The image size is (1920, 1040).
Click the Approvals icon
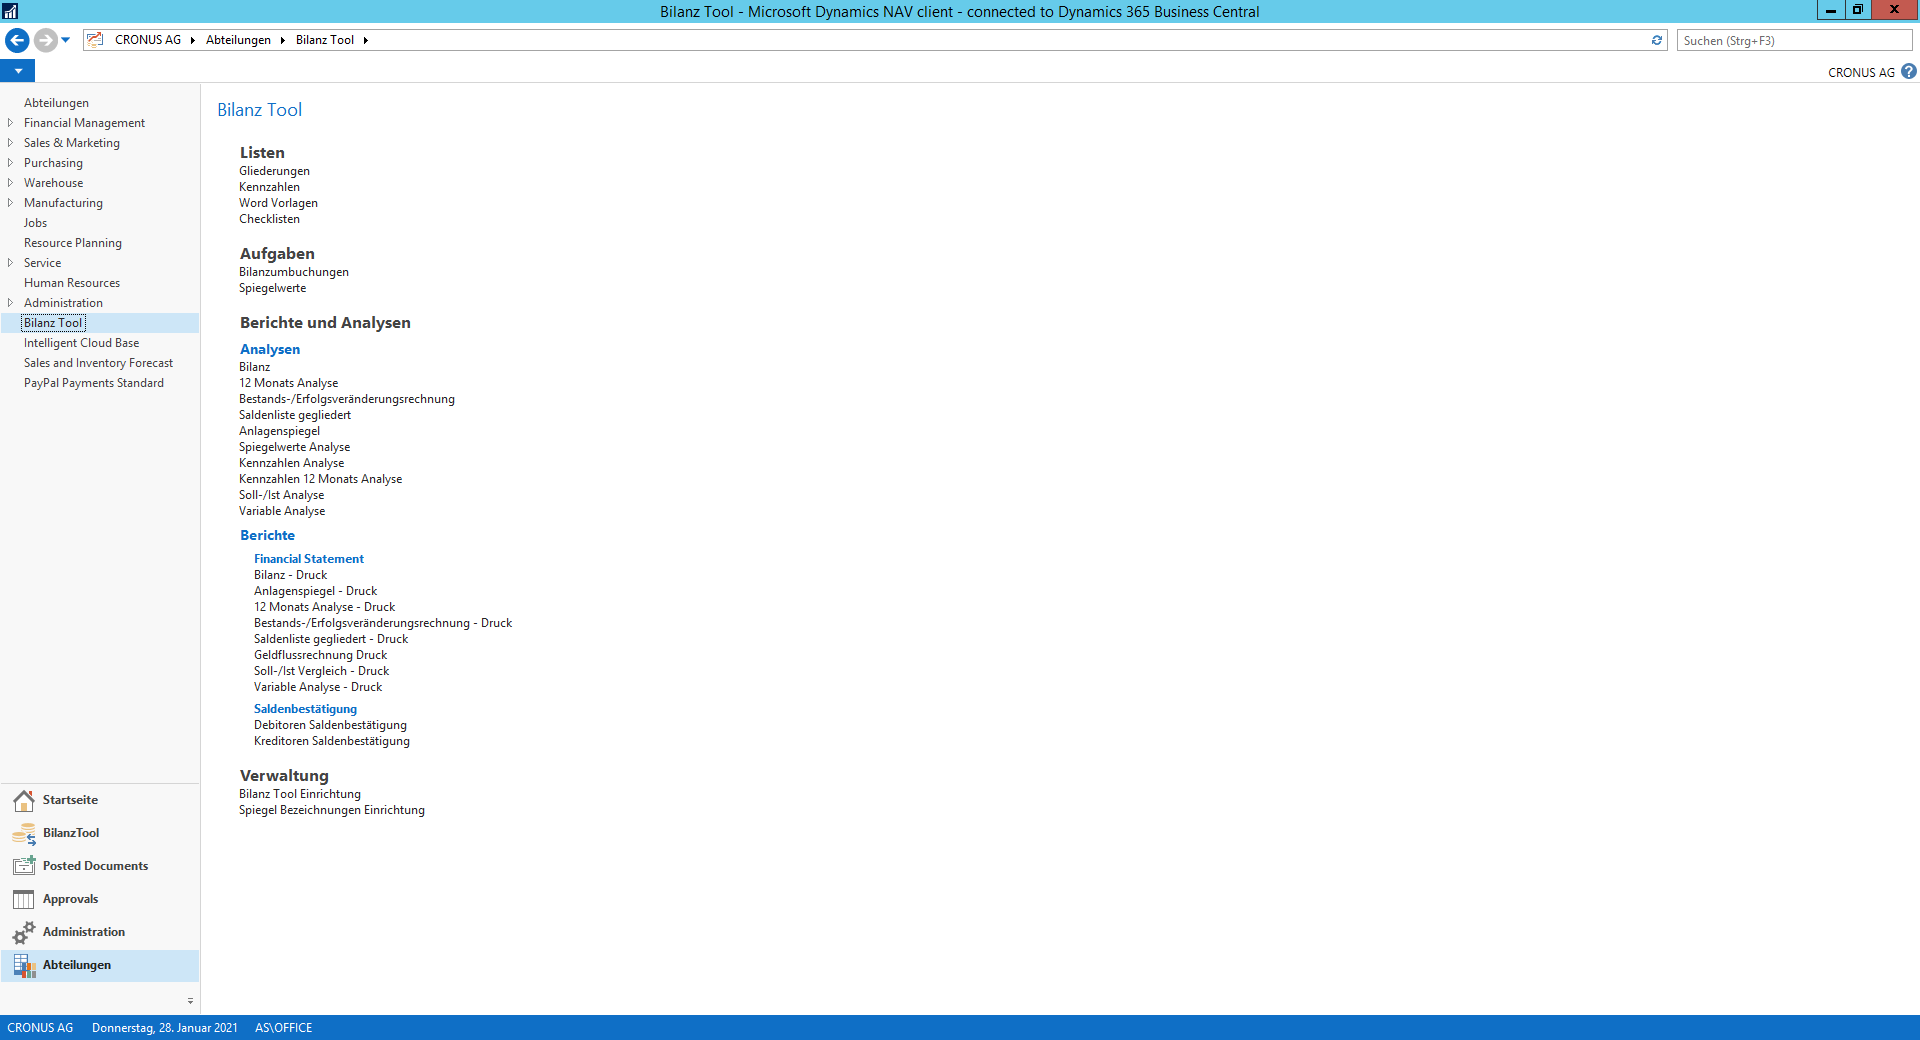point(23,900)
